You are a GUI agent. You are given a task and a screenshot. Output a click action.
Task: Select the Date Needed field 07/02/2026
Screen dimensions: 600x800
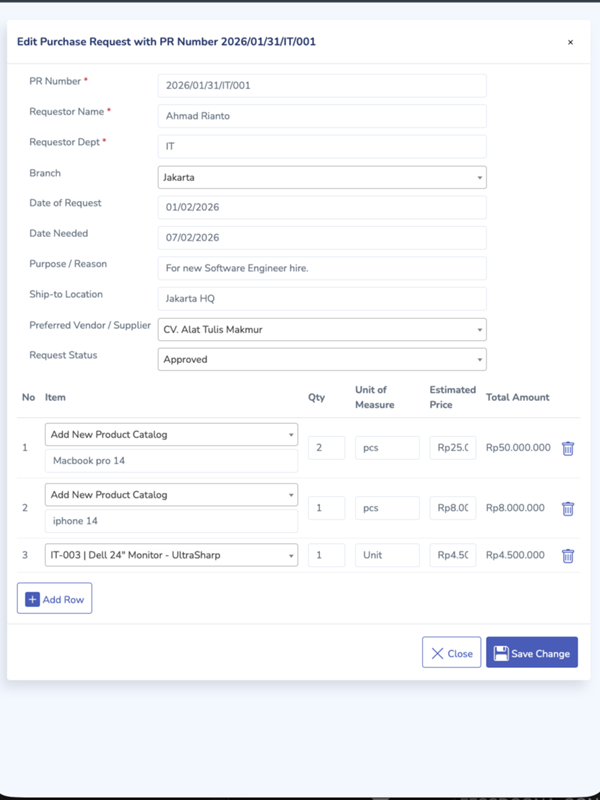322,238
